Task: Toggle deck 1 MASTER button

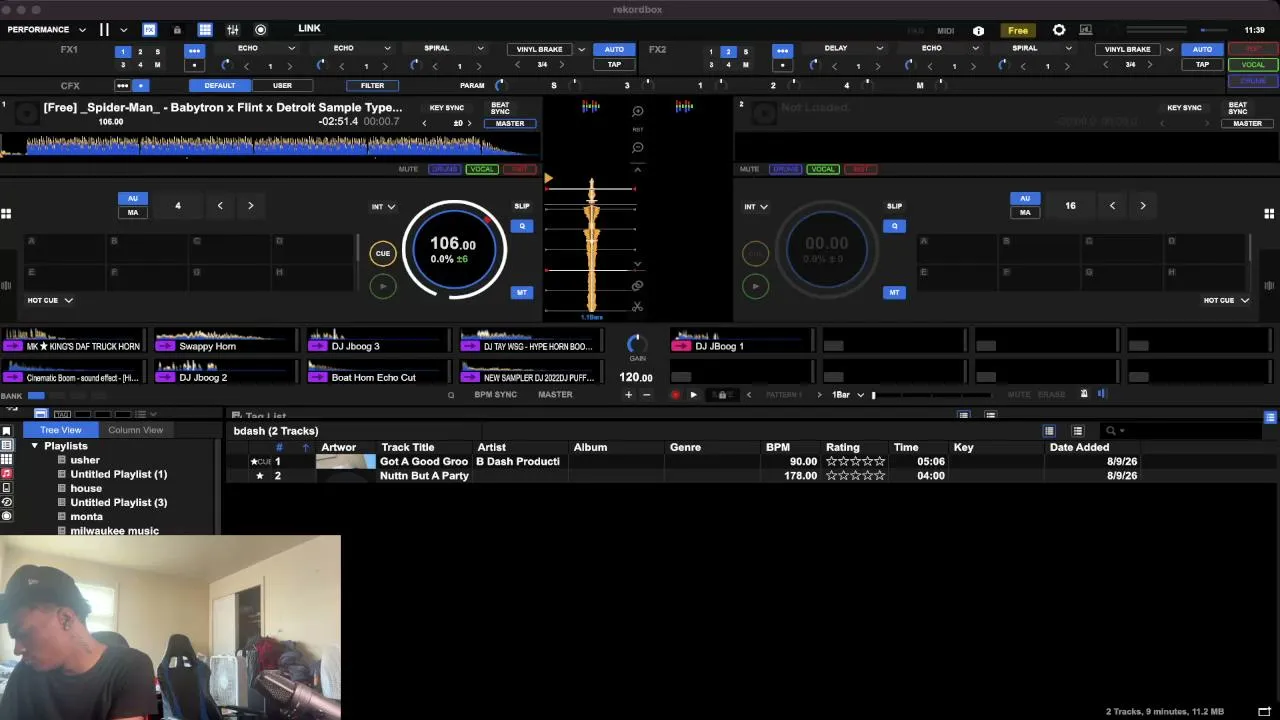Action: 510,124
